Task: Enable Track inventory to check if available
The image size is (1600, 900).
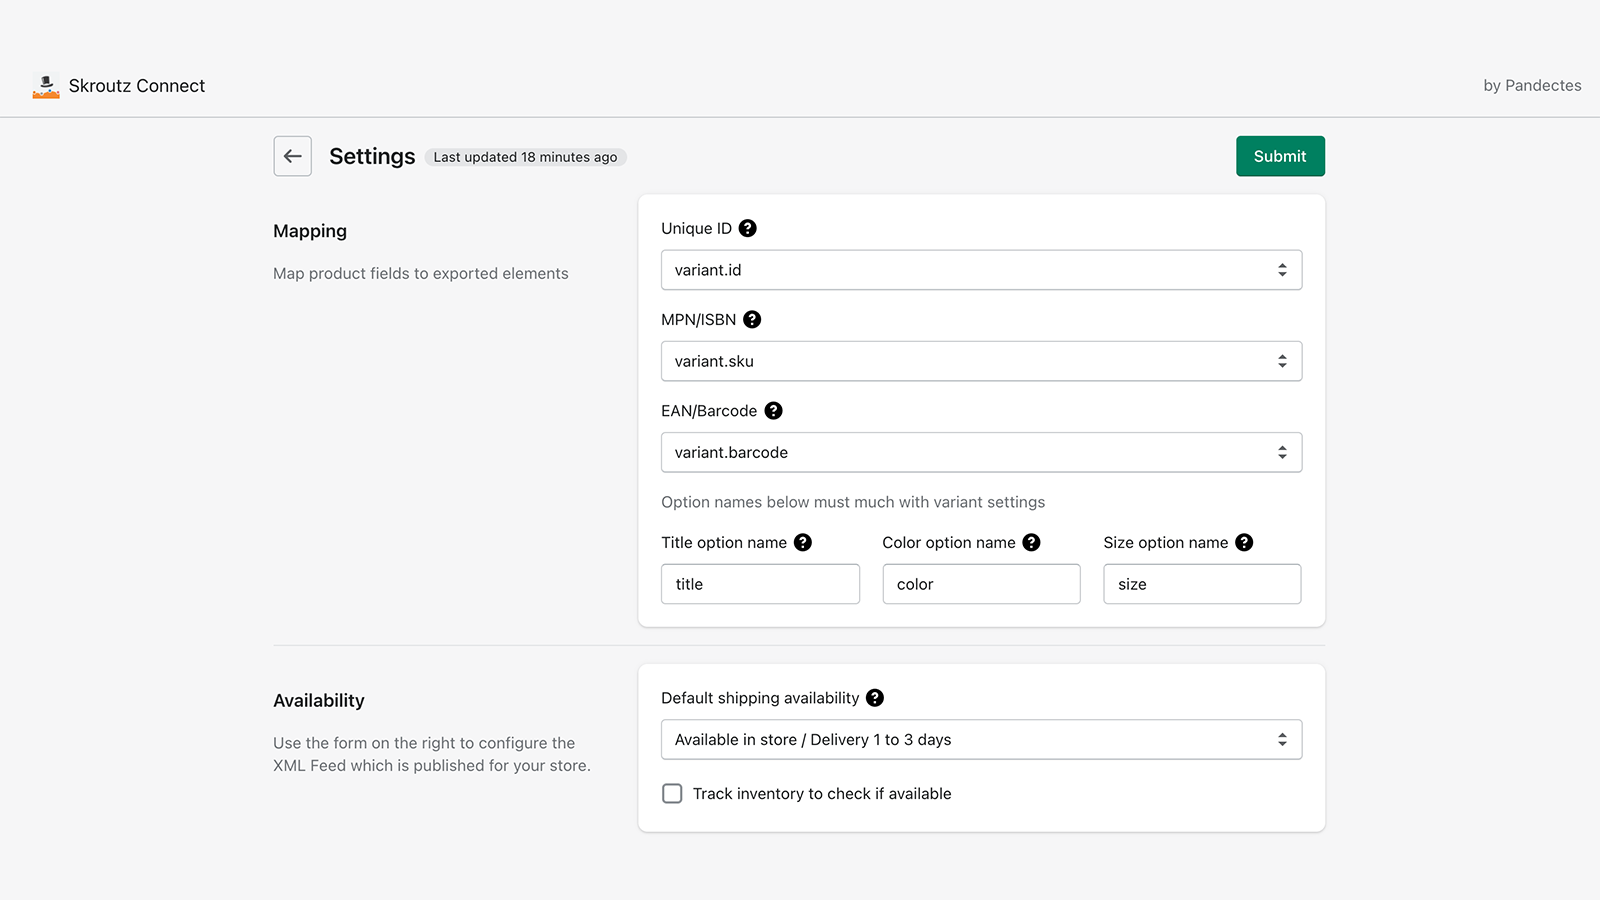Action: pyautogui.click(x=673, y=793)
